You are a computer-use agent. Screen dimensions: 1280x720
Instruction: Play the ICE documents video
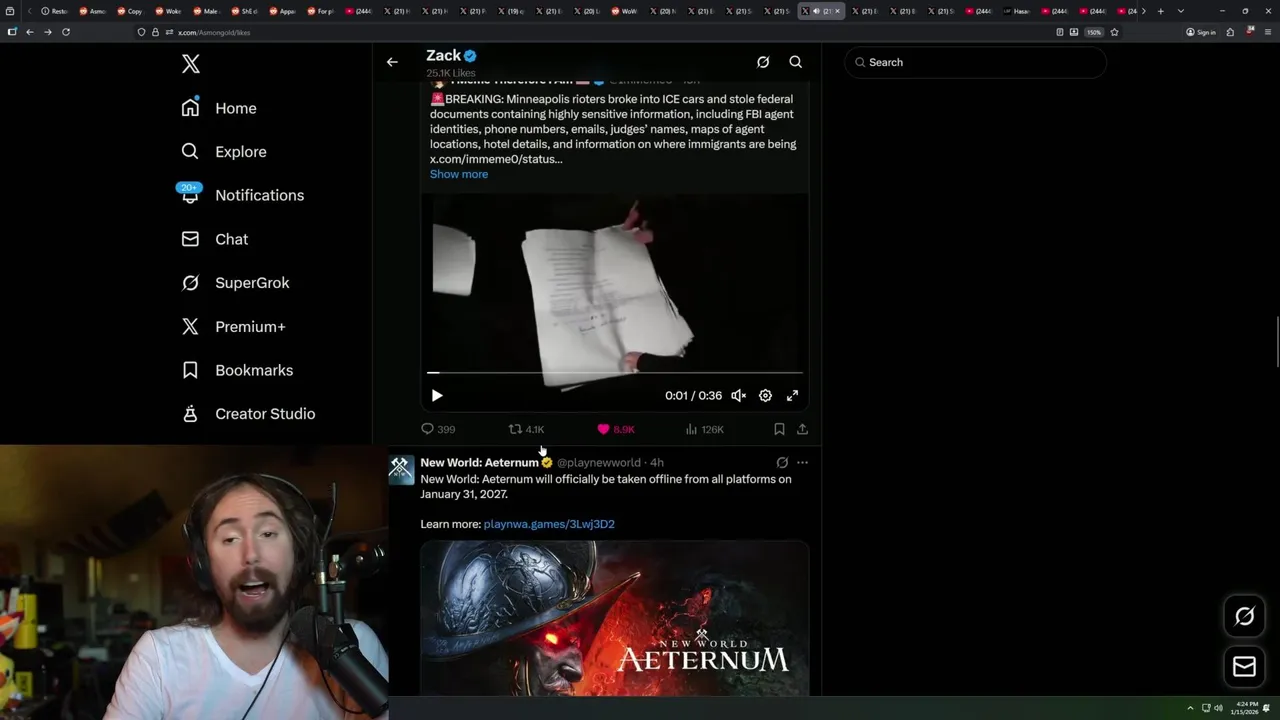tap(437, 396)
